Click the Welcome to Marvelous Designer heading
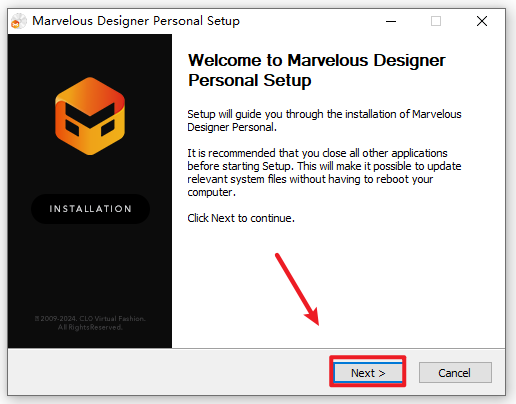This screenshot has height=404, width=516. click(317, 70)
